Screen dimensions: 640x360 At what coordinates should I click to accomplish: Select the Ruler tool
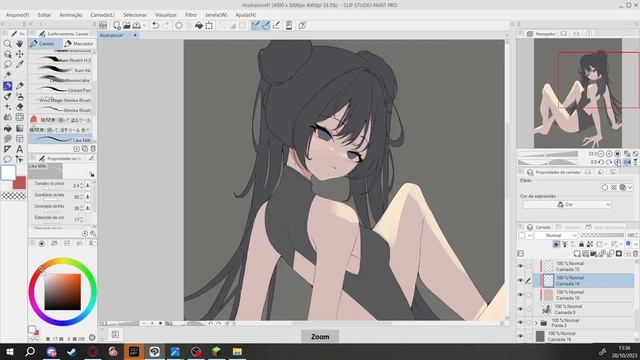point(7,149)
